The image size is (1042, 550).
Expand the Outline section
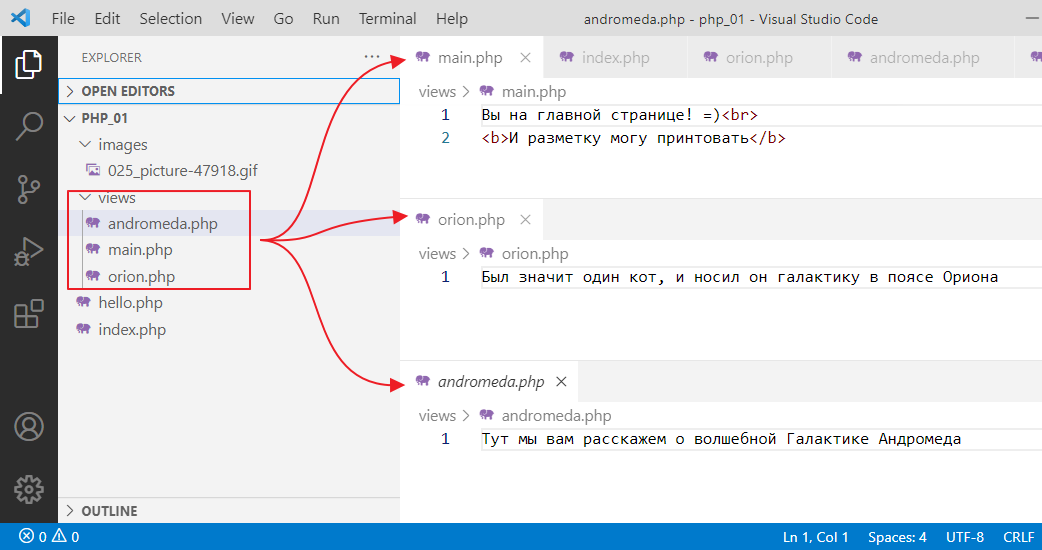pyautogui.click(x=109, y=511)
